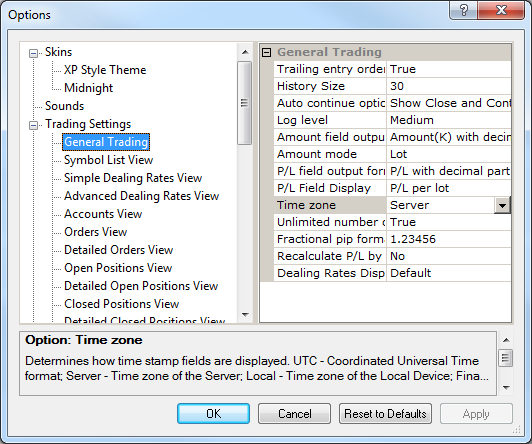Open the Time zone dropdown arrow
This screenshot has height=444, width=532.
pos(502,205)
